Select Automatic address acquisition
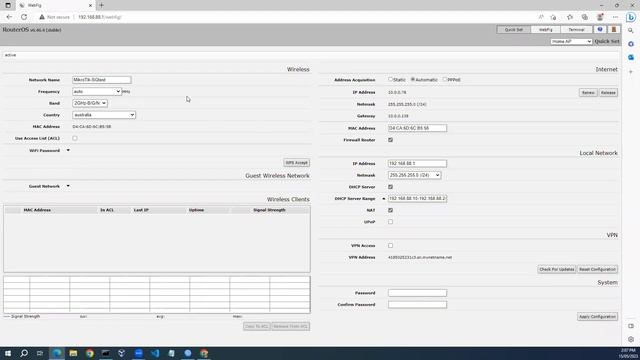 click(413, 79)
